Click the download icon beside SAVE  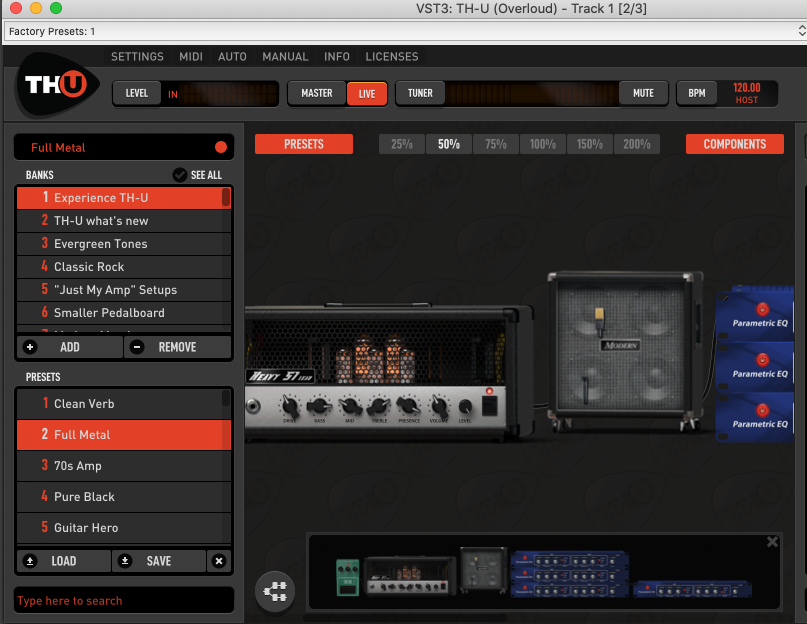coord(125,561)
